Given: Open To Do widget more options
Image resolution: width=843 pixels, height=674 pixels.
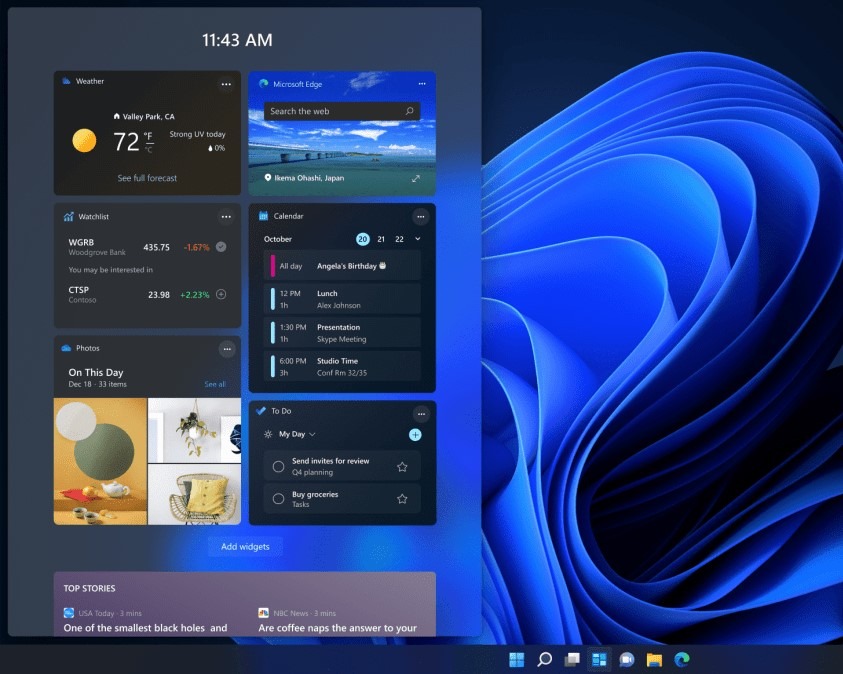Looking at the screenshot, I should pyautogui.click(x=422, y=413).
